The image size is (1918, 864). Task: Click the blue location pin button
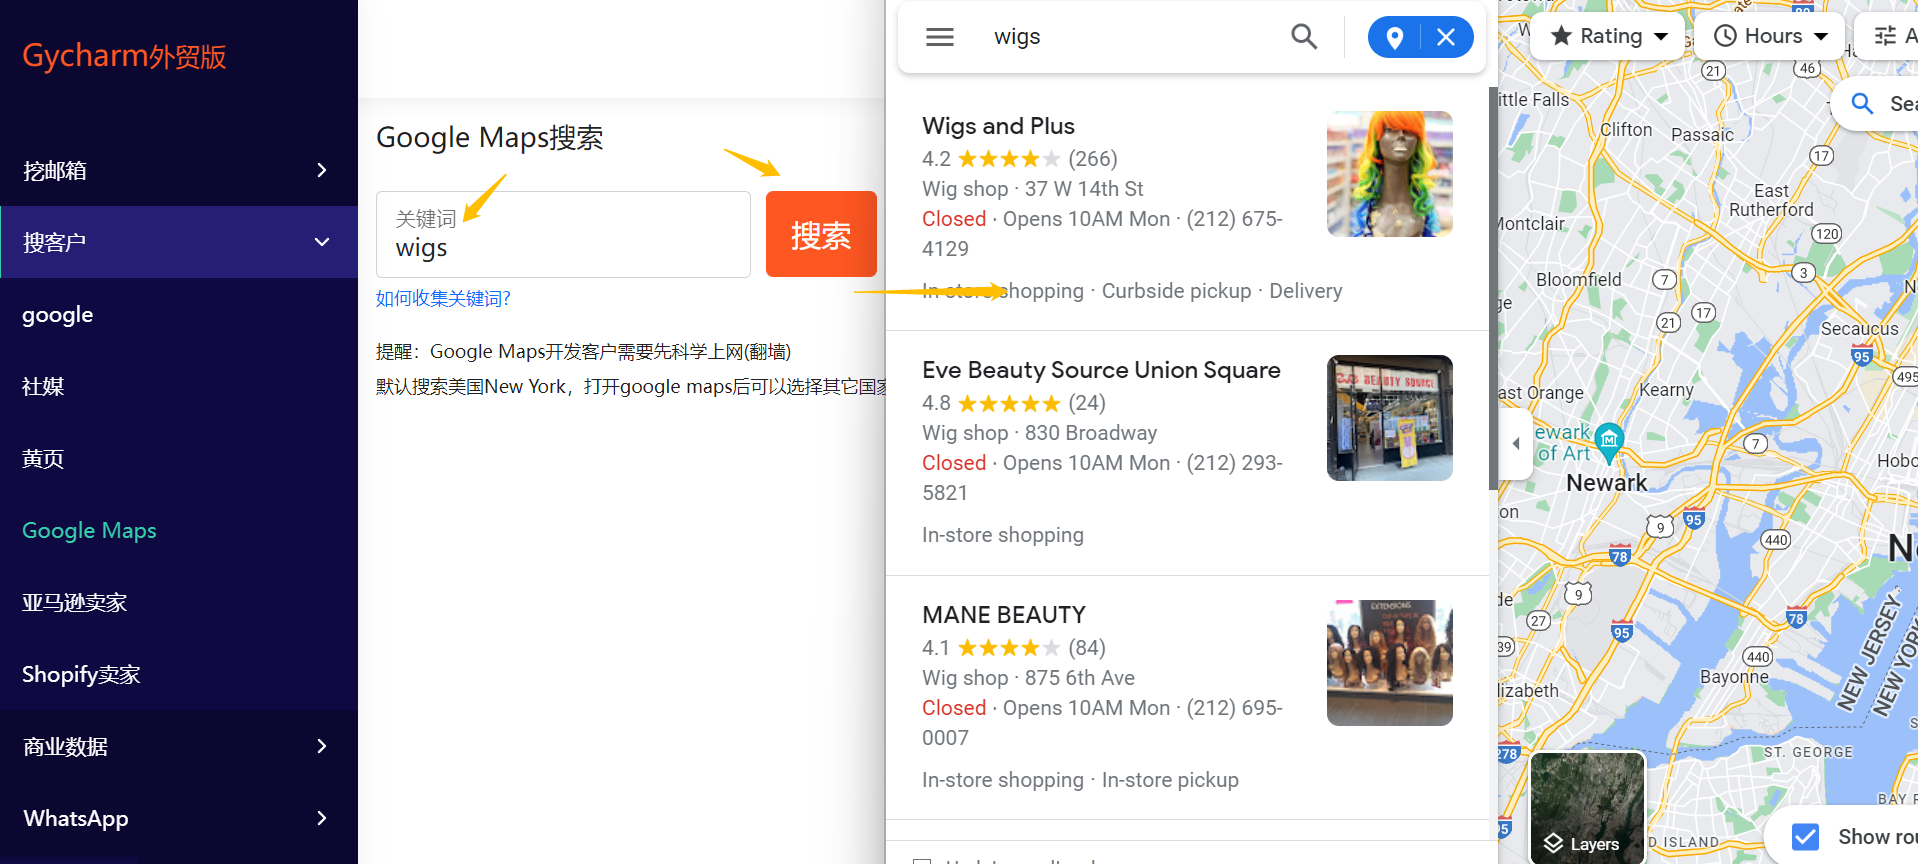tap(1394, 37)
